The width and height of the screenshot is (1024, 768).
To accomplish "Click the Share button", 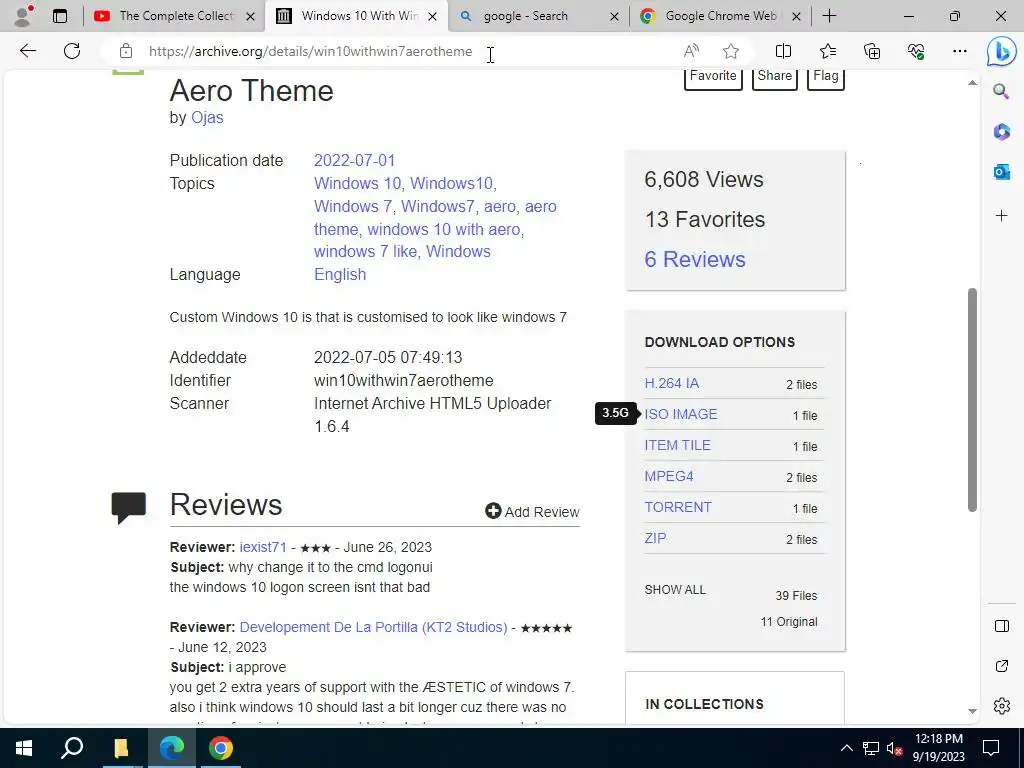I will pos(775,77).
